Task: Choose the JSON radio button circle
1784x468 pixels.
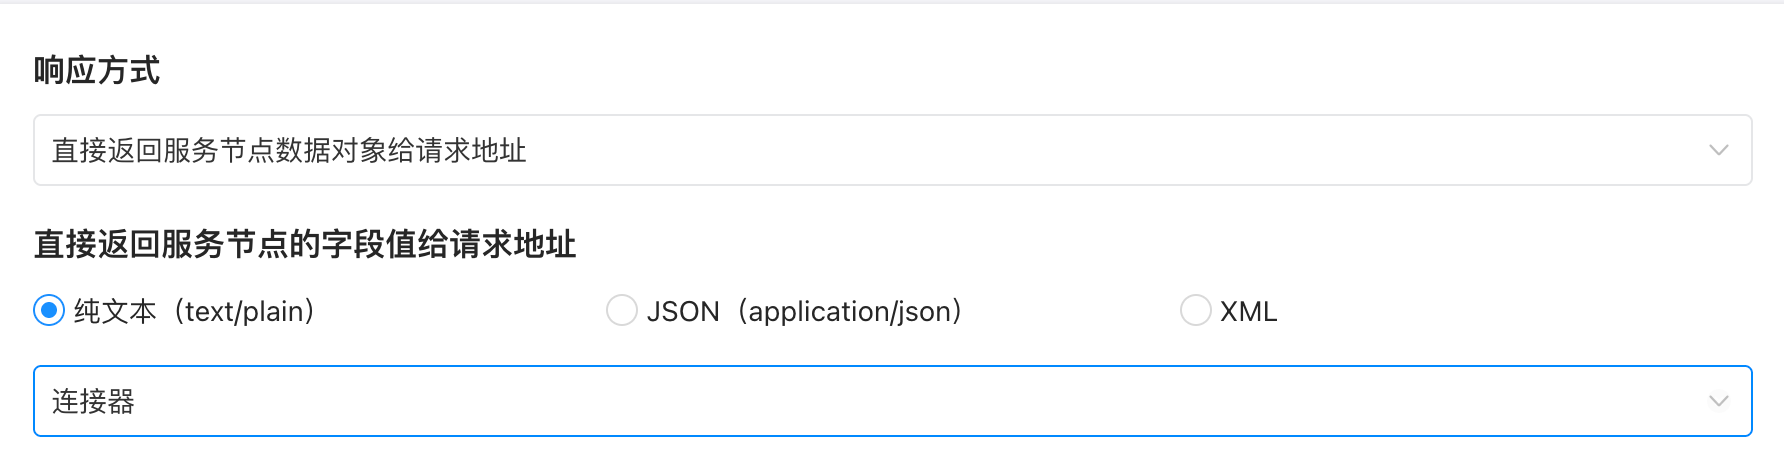Action: pyautogui.click(x=622, y=311)
